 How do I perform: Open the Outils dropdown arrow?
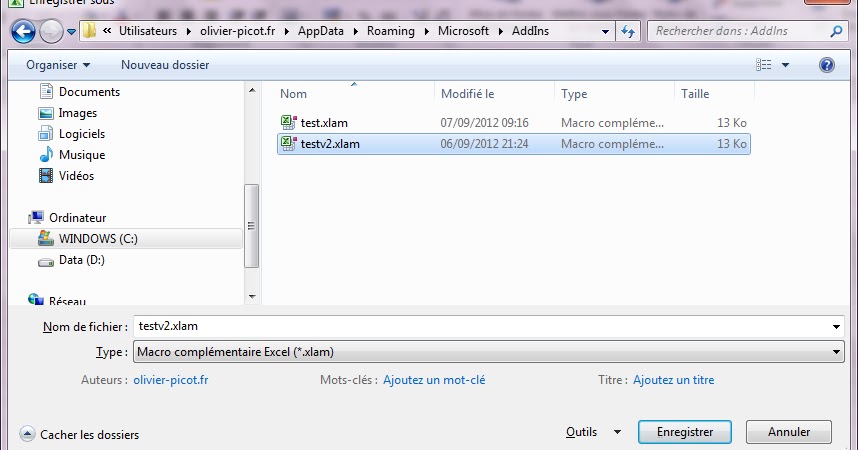point(617,432)
